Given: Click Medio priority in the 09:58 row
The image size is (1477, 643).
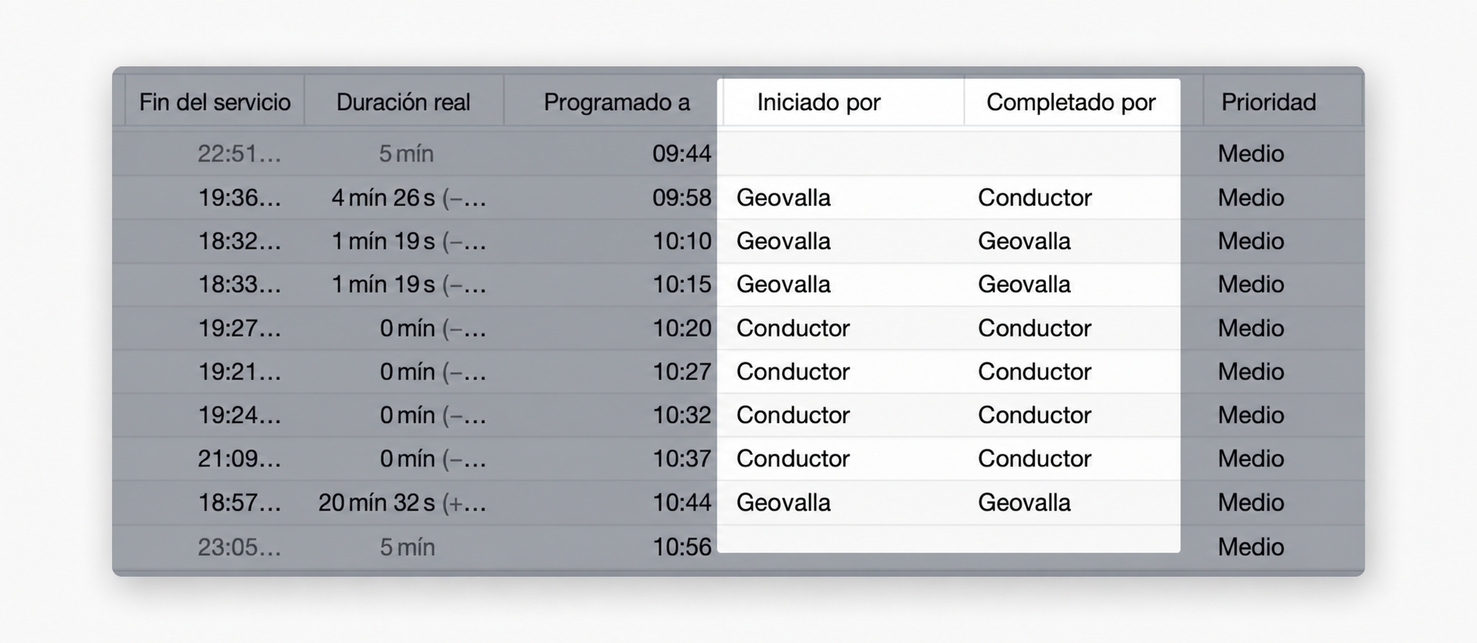Looking at the screenshot, I should (1251, 198).
